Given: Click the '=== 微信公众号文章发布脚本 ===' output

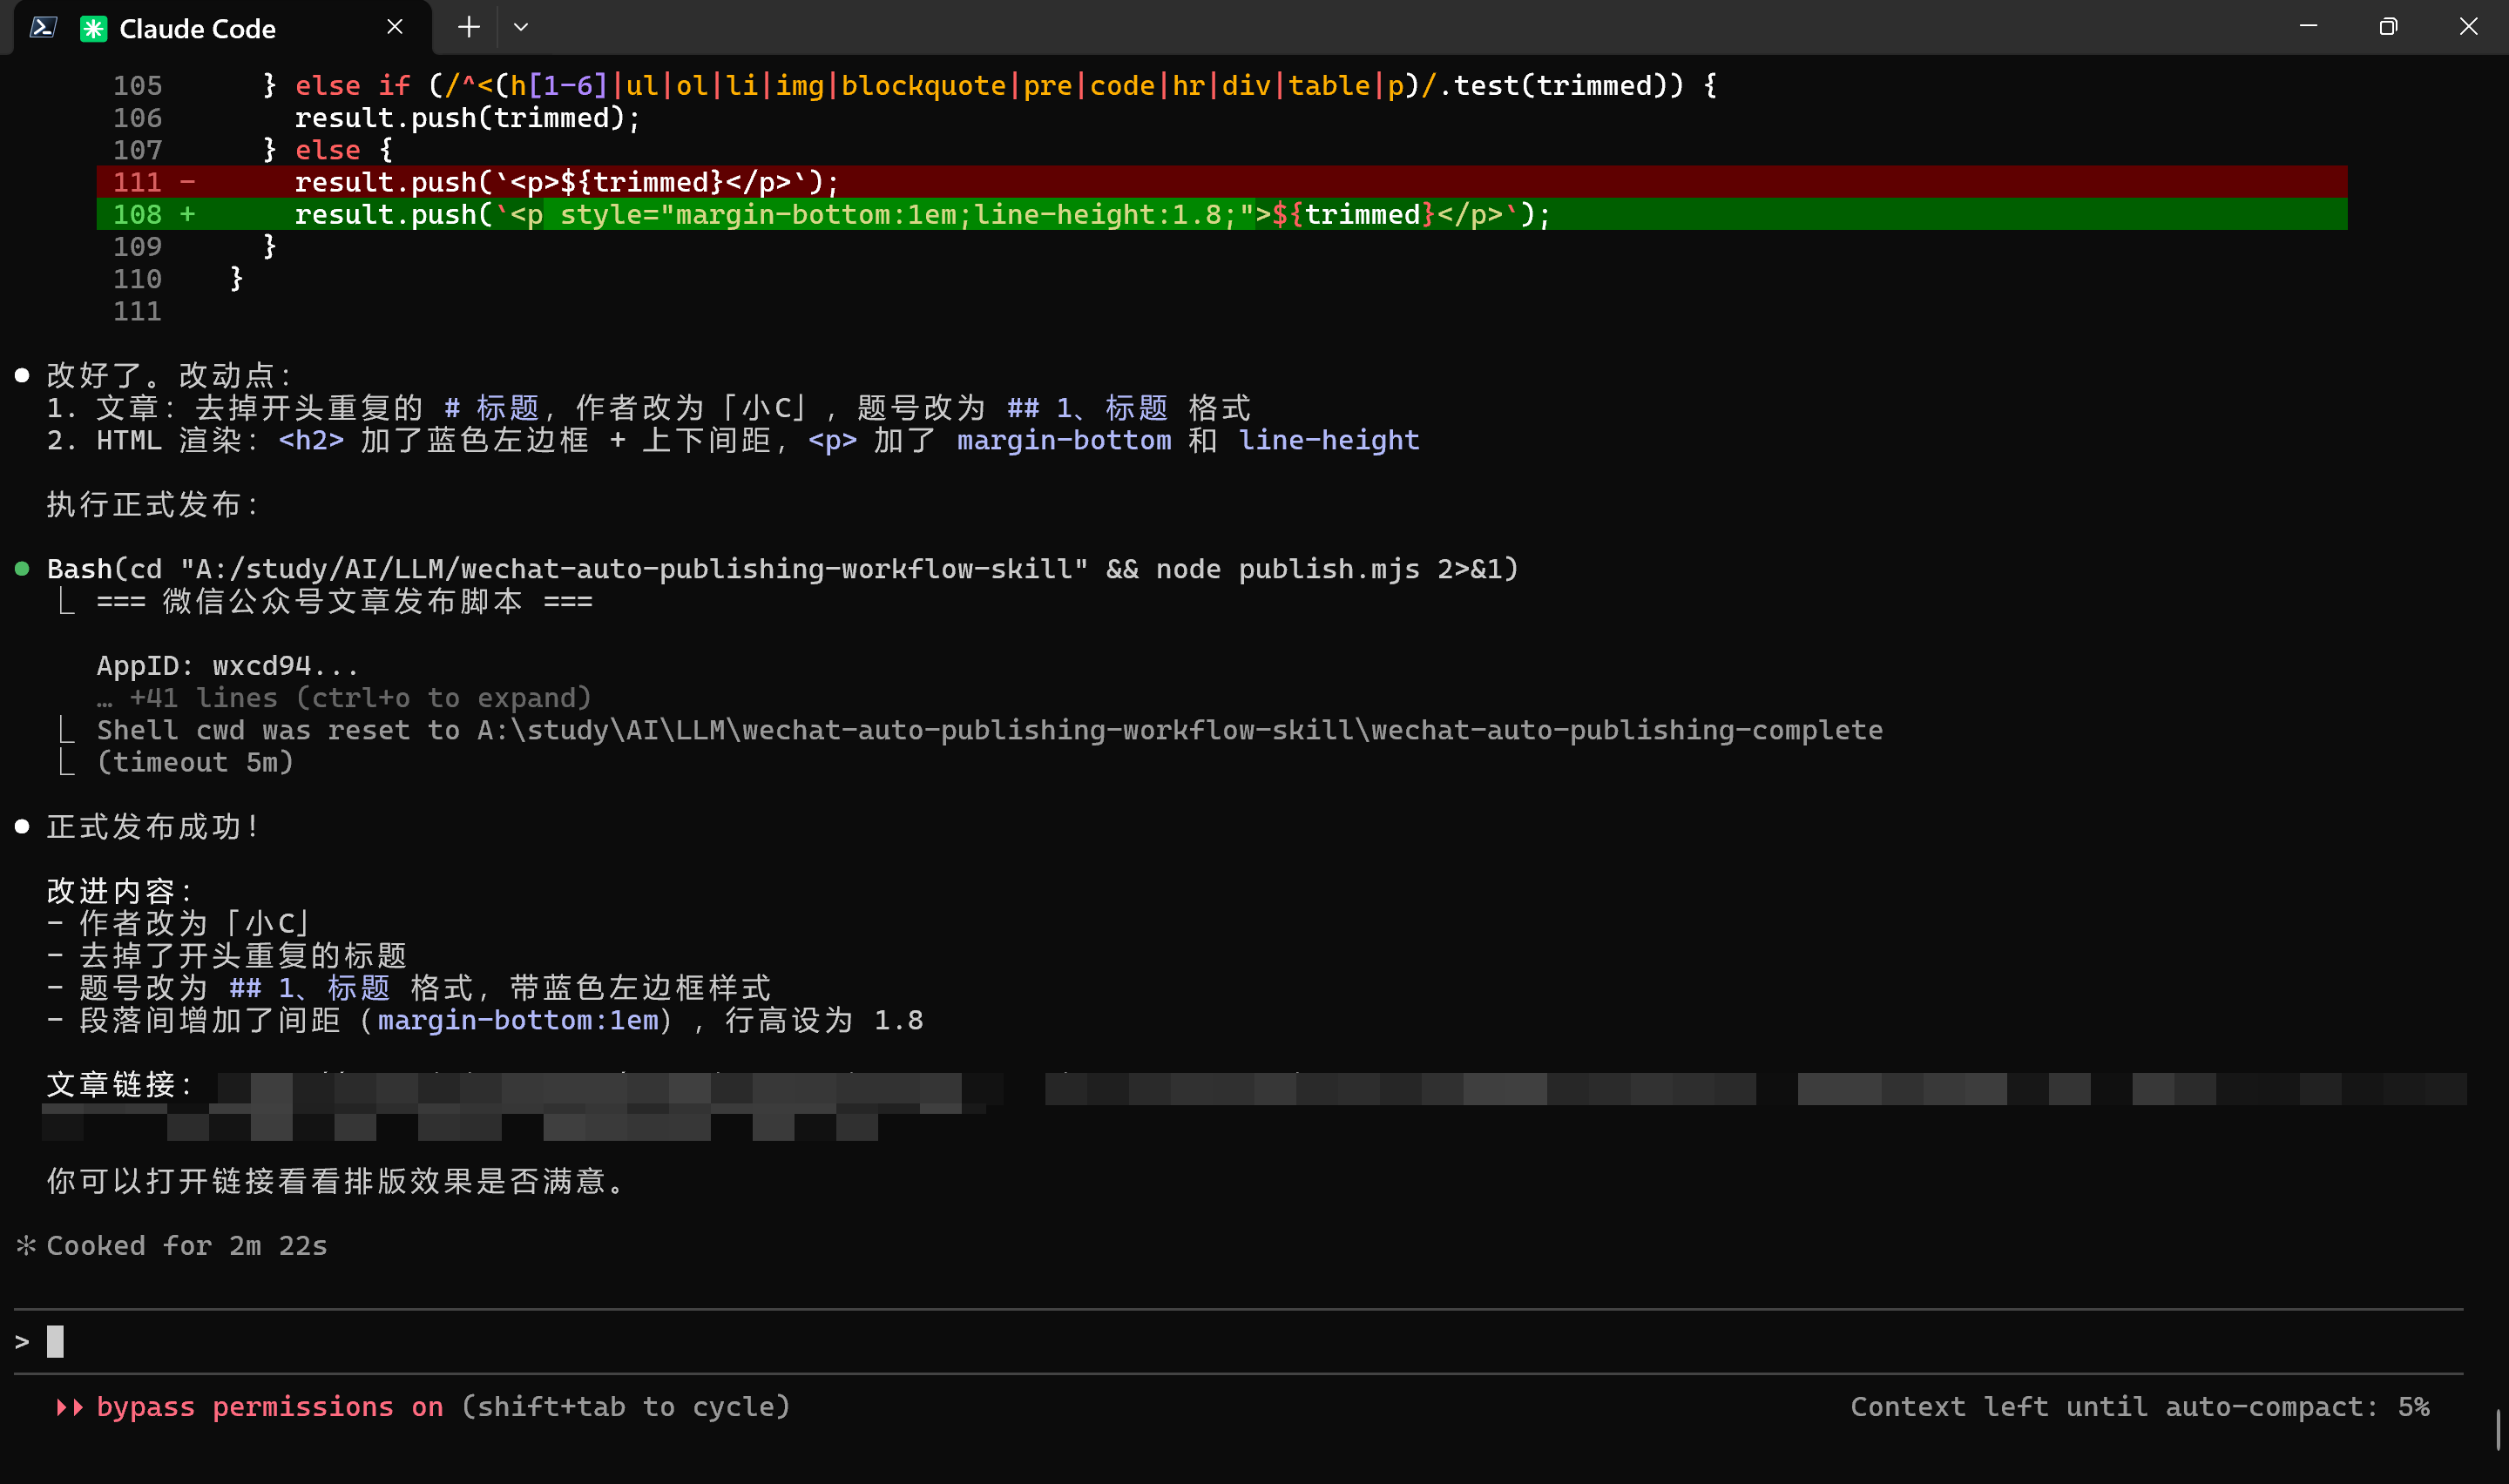Looking at the screenshot, I should (x=344, y=601).
